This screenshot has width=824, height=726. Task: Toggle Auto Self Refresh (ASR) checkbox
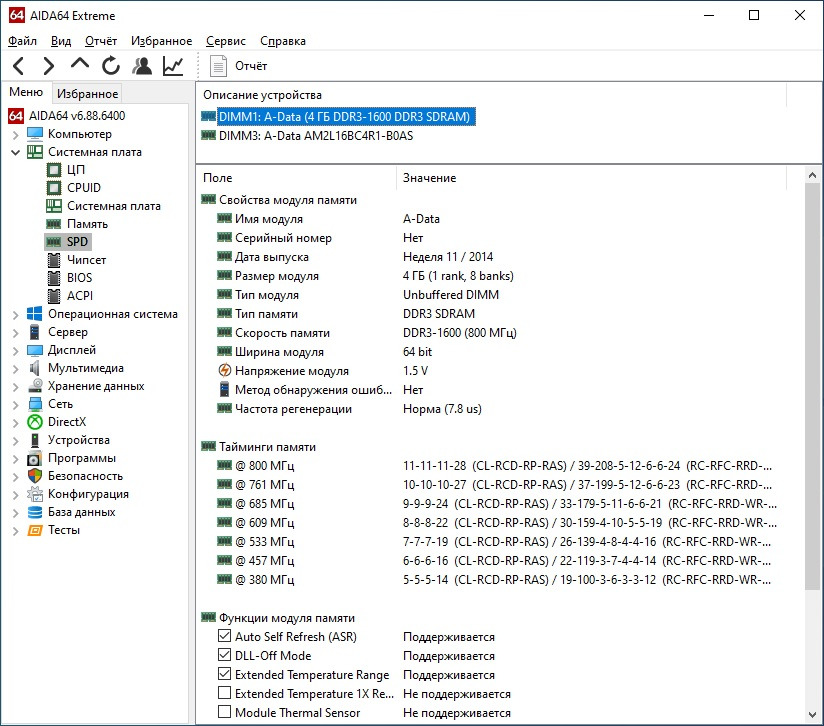pos(225,637)
